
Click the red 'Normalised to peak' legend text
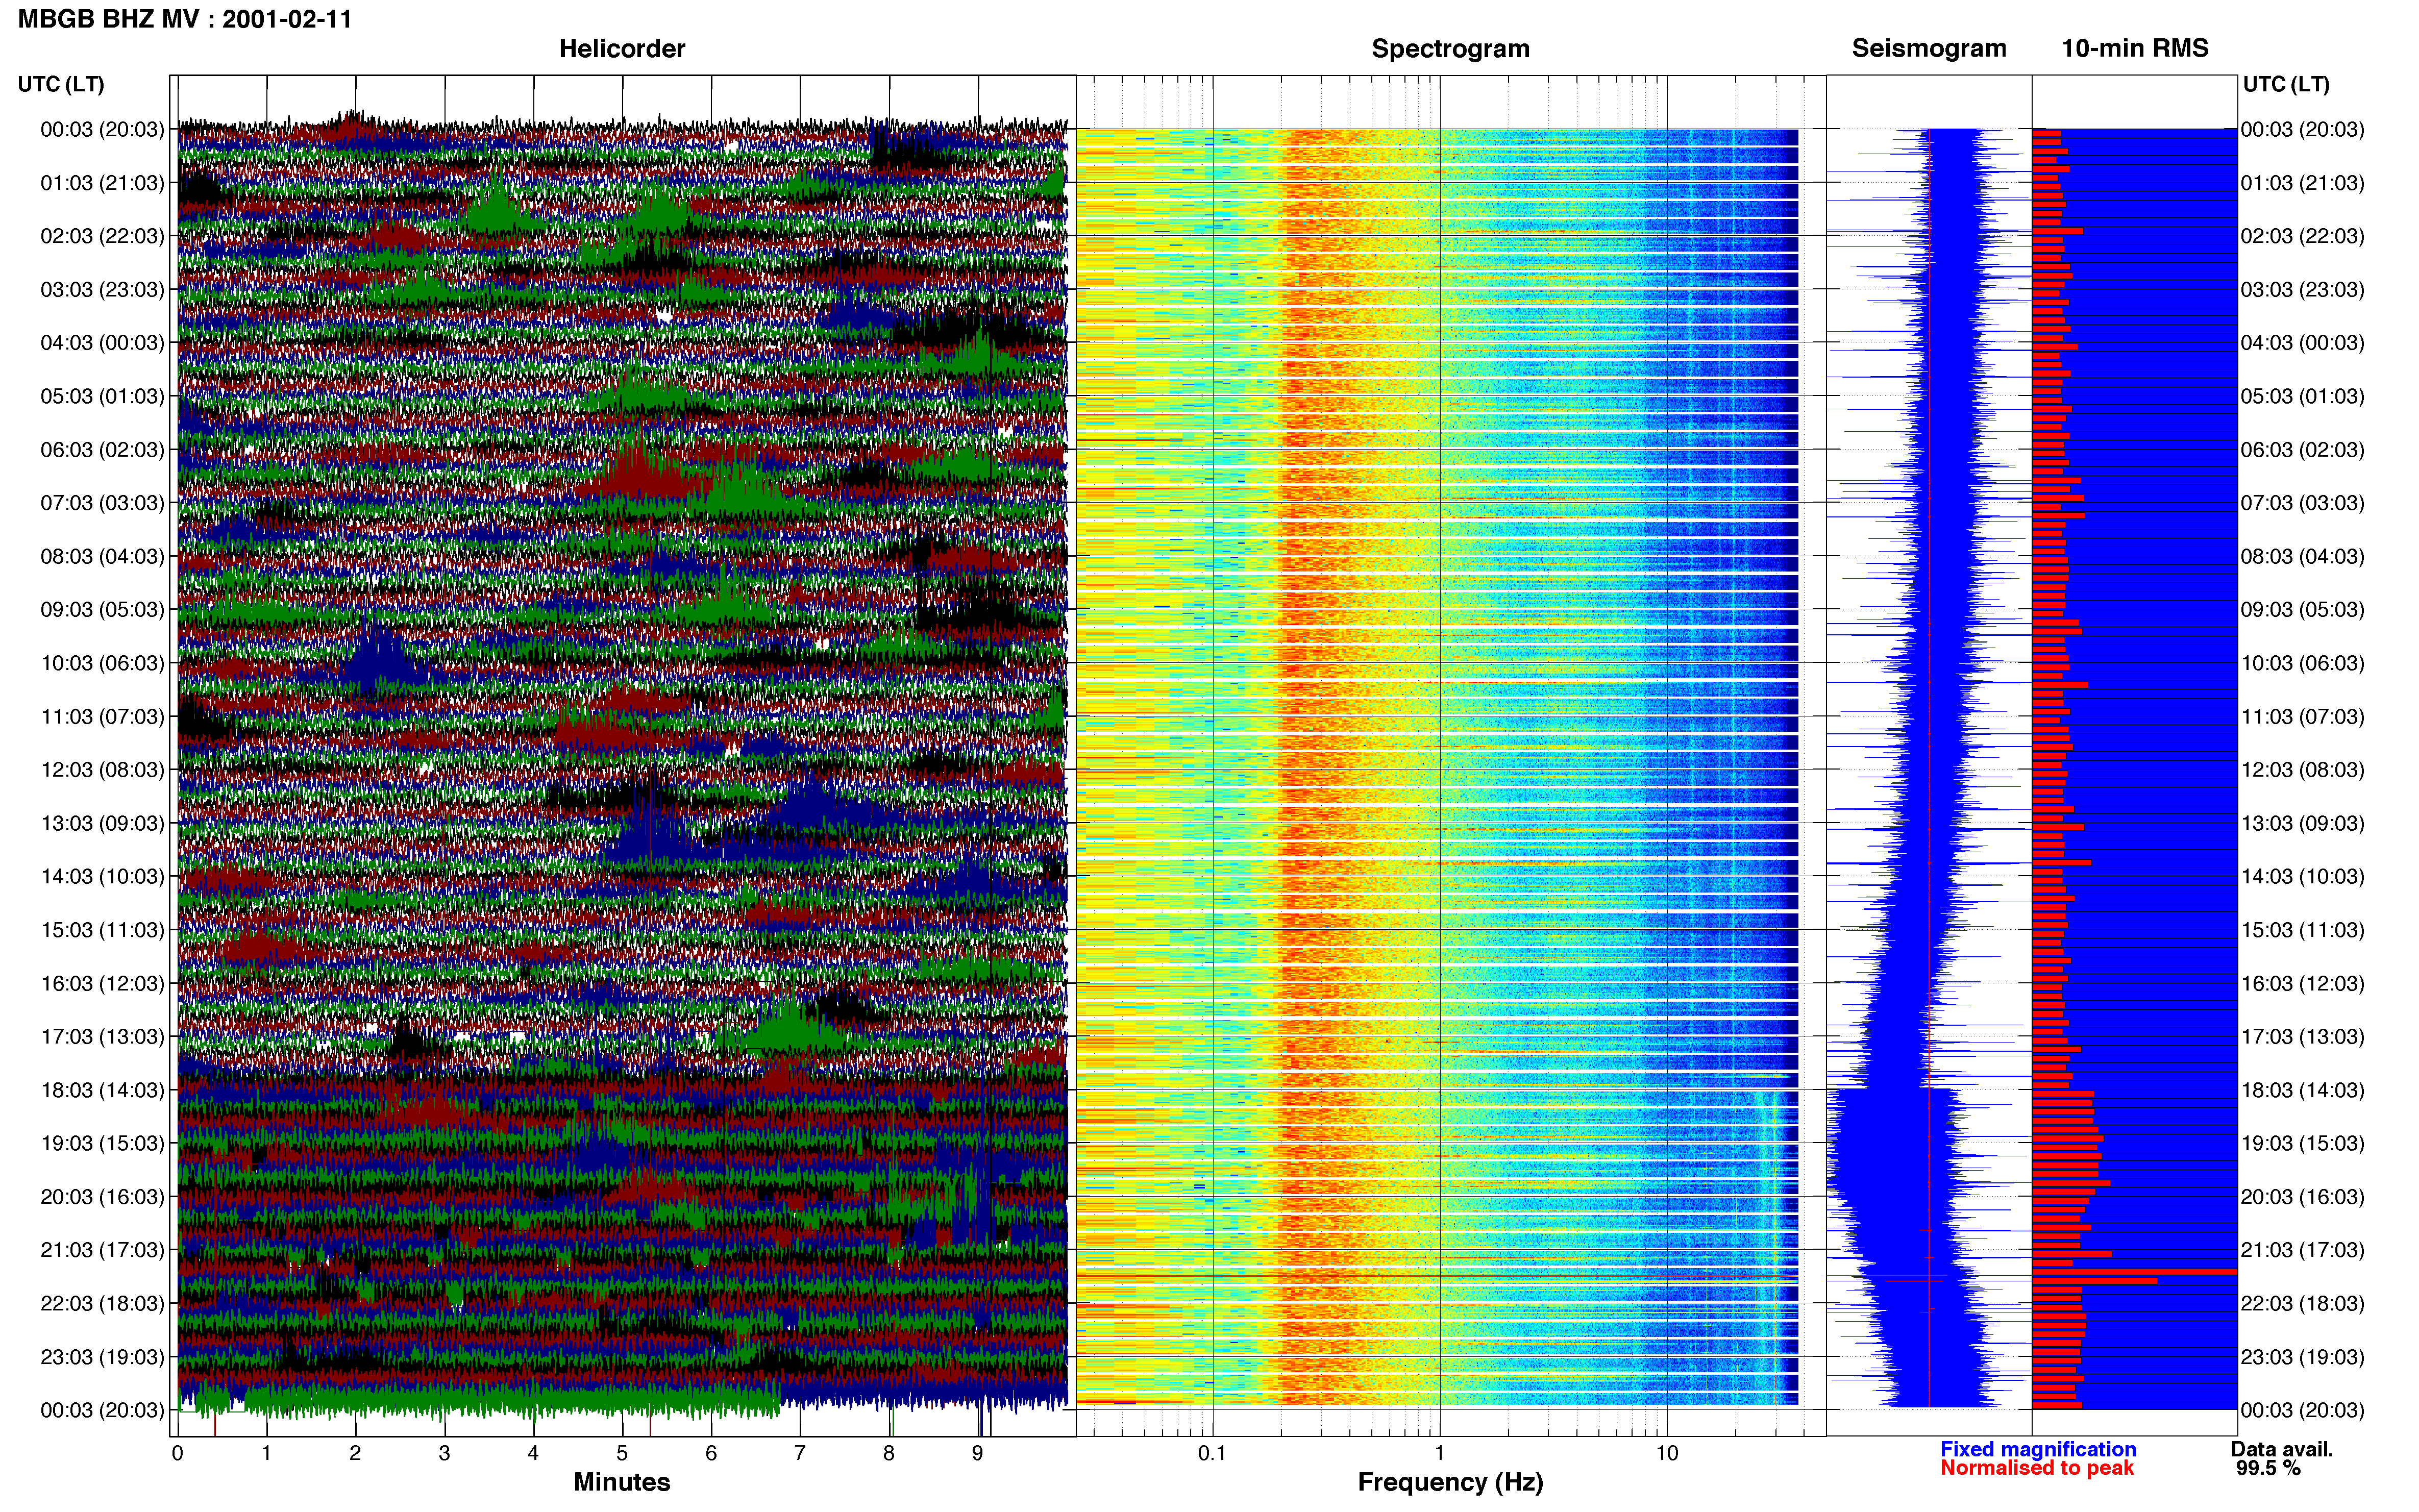pyautogui.click(x=2037, y=1468)
